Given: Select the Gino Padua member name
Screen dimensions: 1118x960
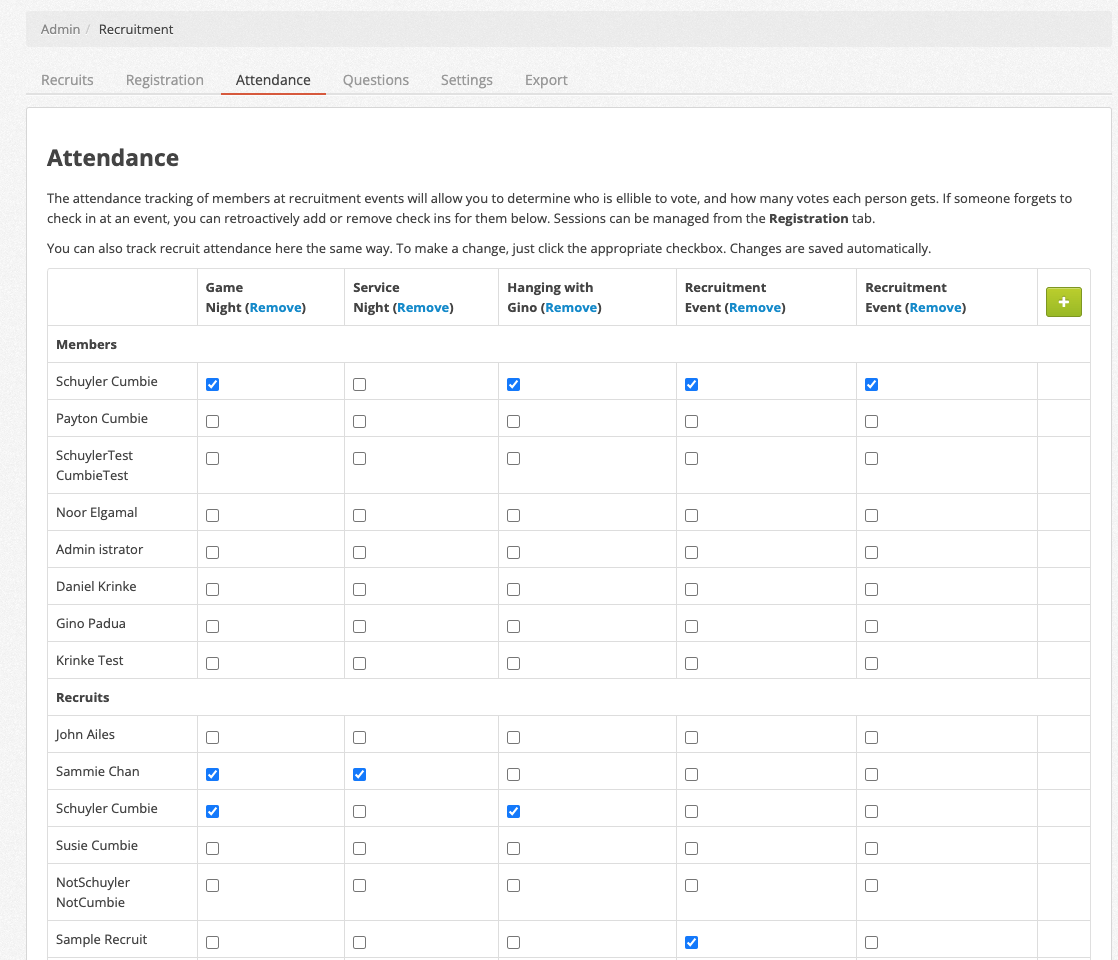Looking at the screenshot, I should (x=91, y=623).
